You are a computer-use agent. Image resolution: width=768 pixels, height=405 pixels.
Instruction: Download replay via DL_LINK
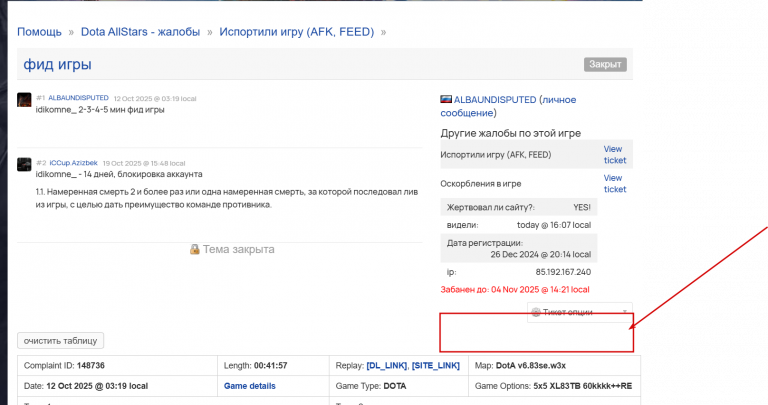tap(386, 365)
